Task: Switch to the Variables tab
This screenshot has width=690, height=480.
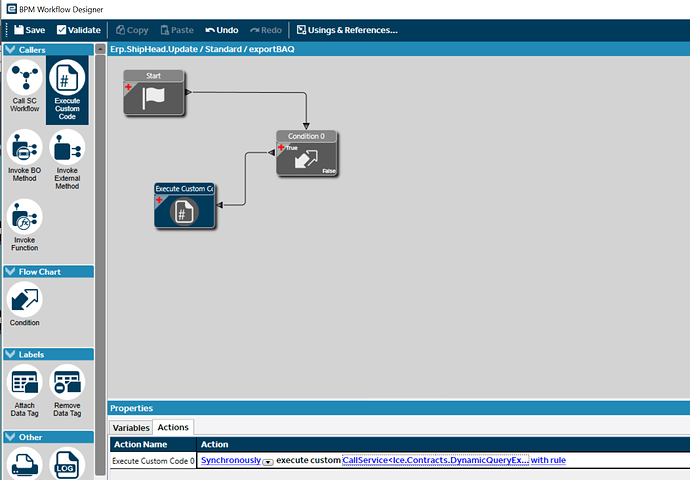Action: tap(131, 428)
